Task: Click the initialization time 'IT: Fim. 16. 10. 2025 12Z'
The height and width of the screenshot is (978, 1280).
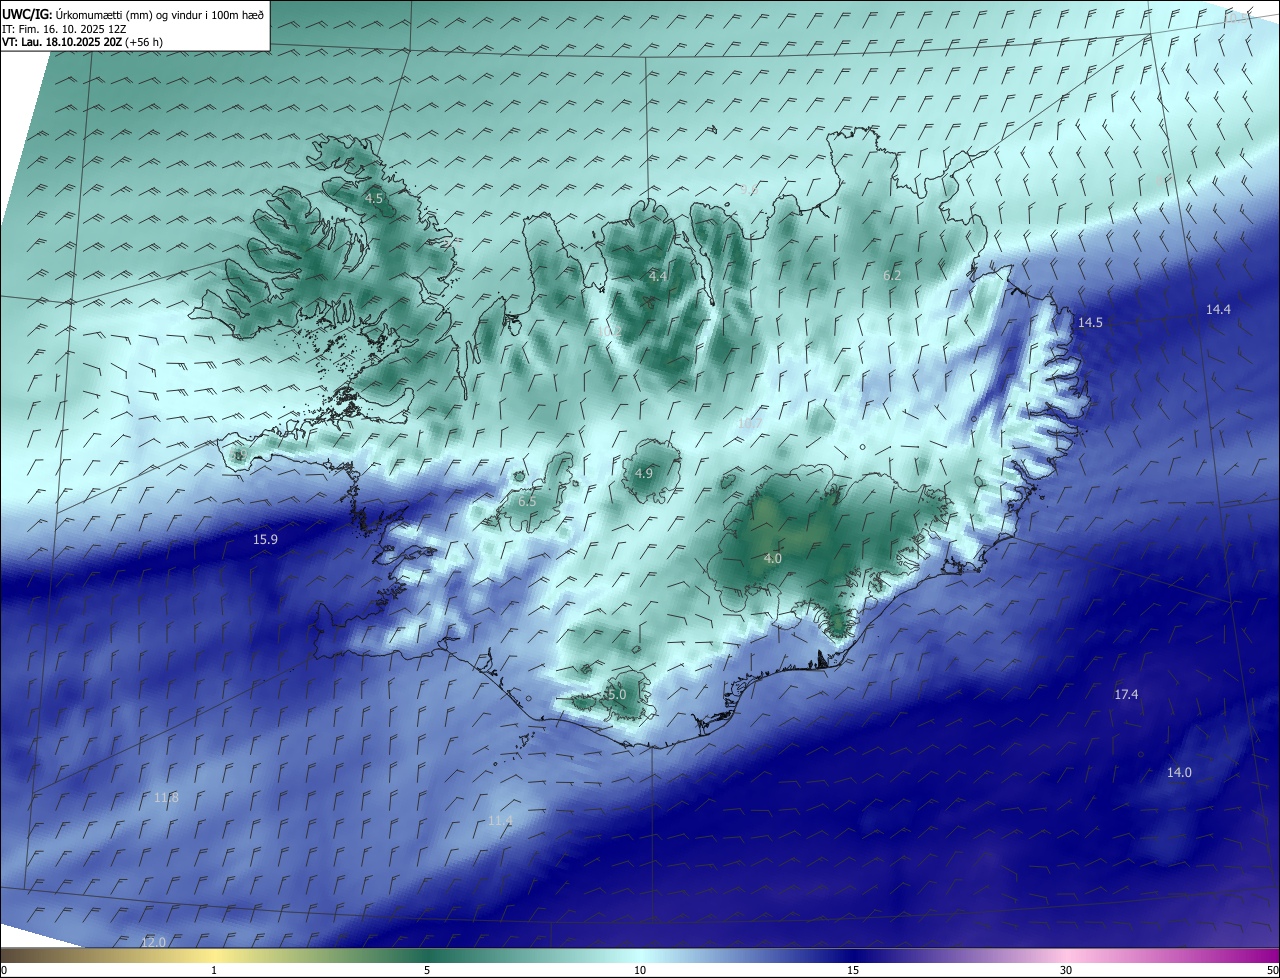Action: tap(64, 29)
